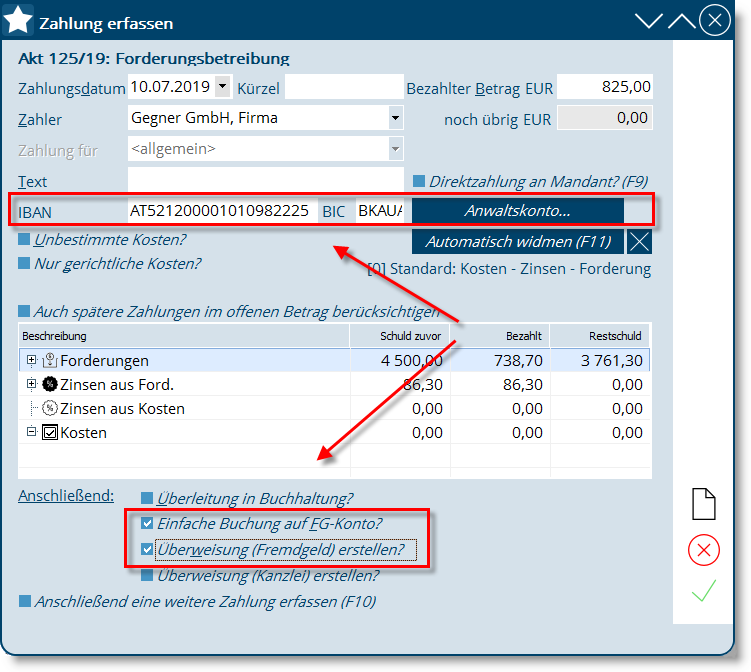Click the Standard: Kosten - Zinsen - Forderung text
Screen dimensions: 751x672
tap(521, 269)
